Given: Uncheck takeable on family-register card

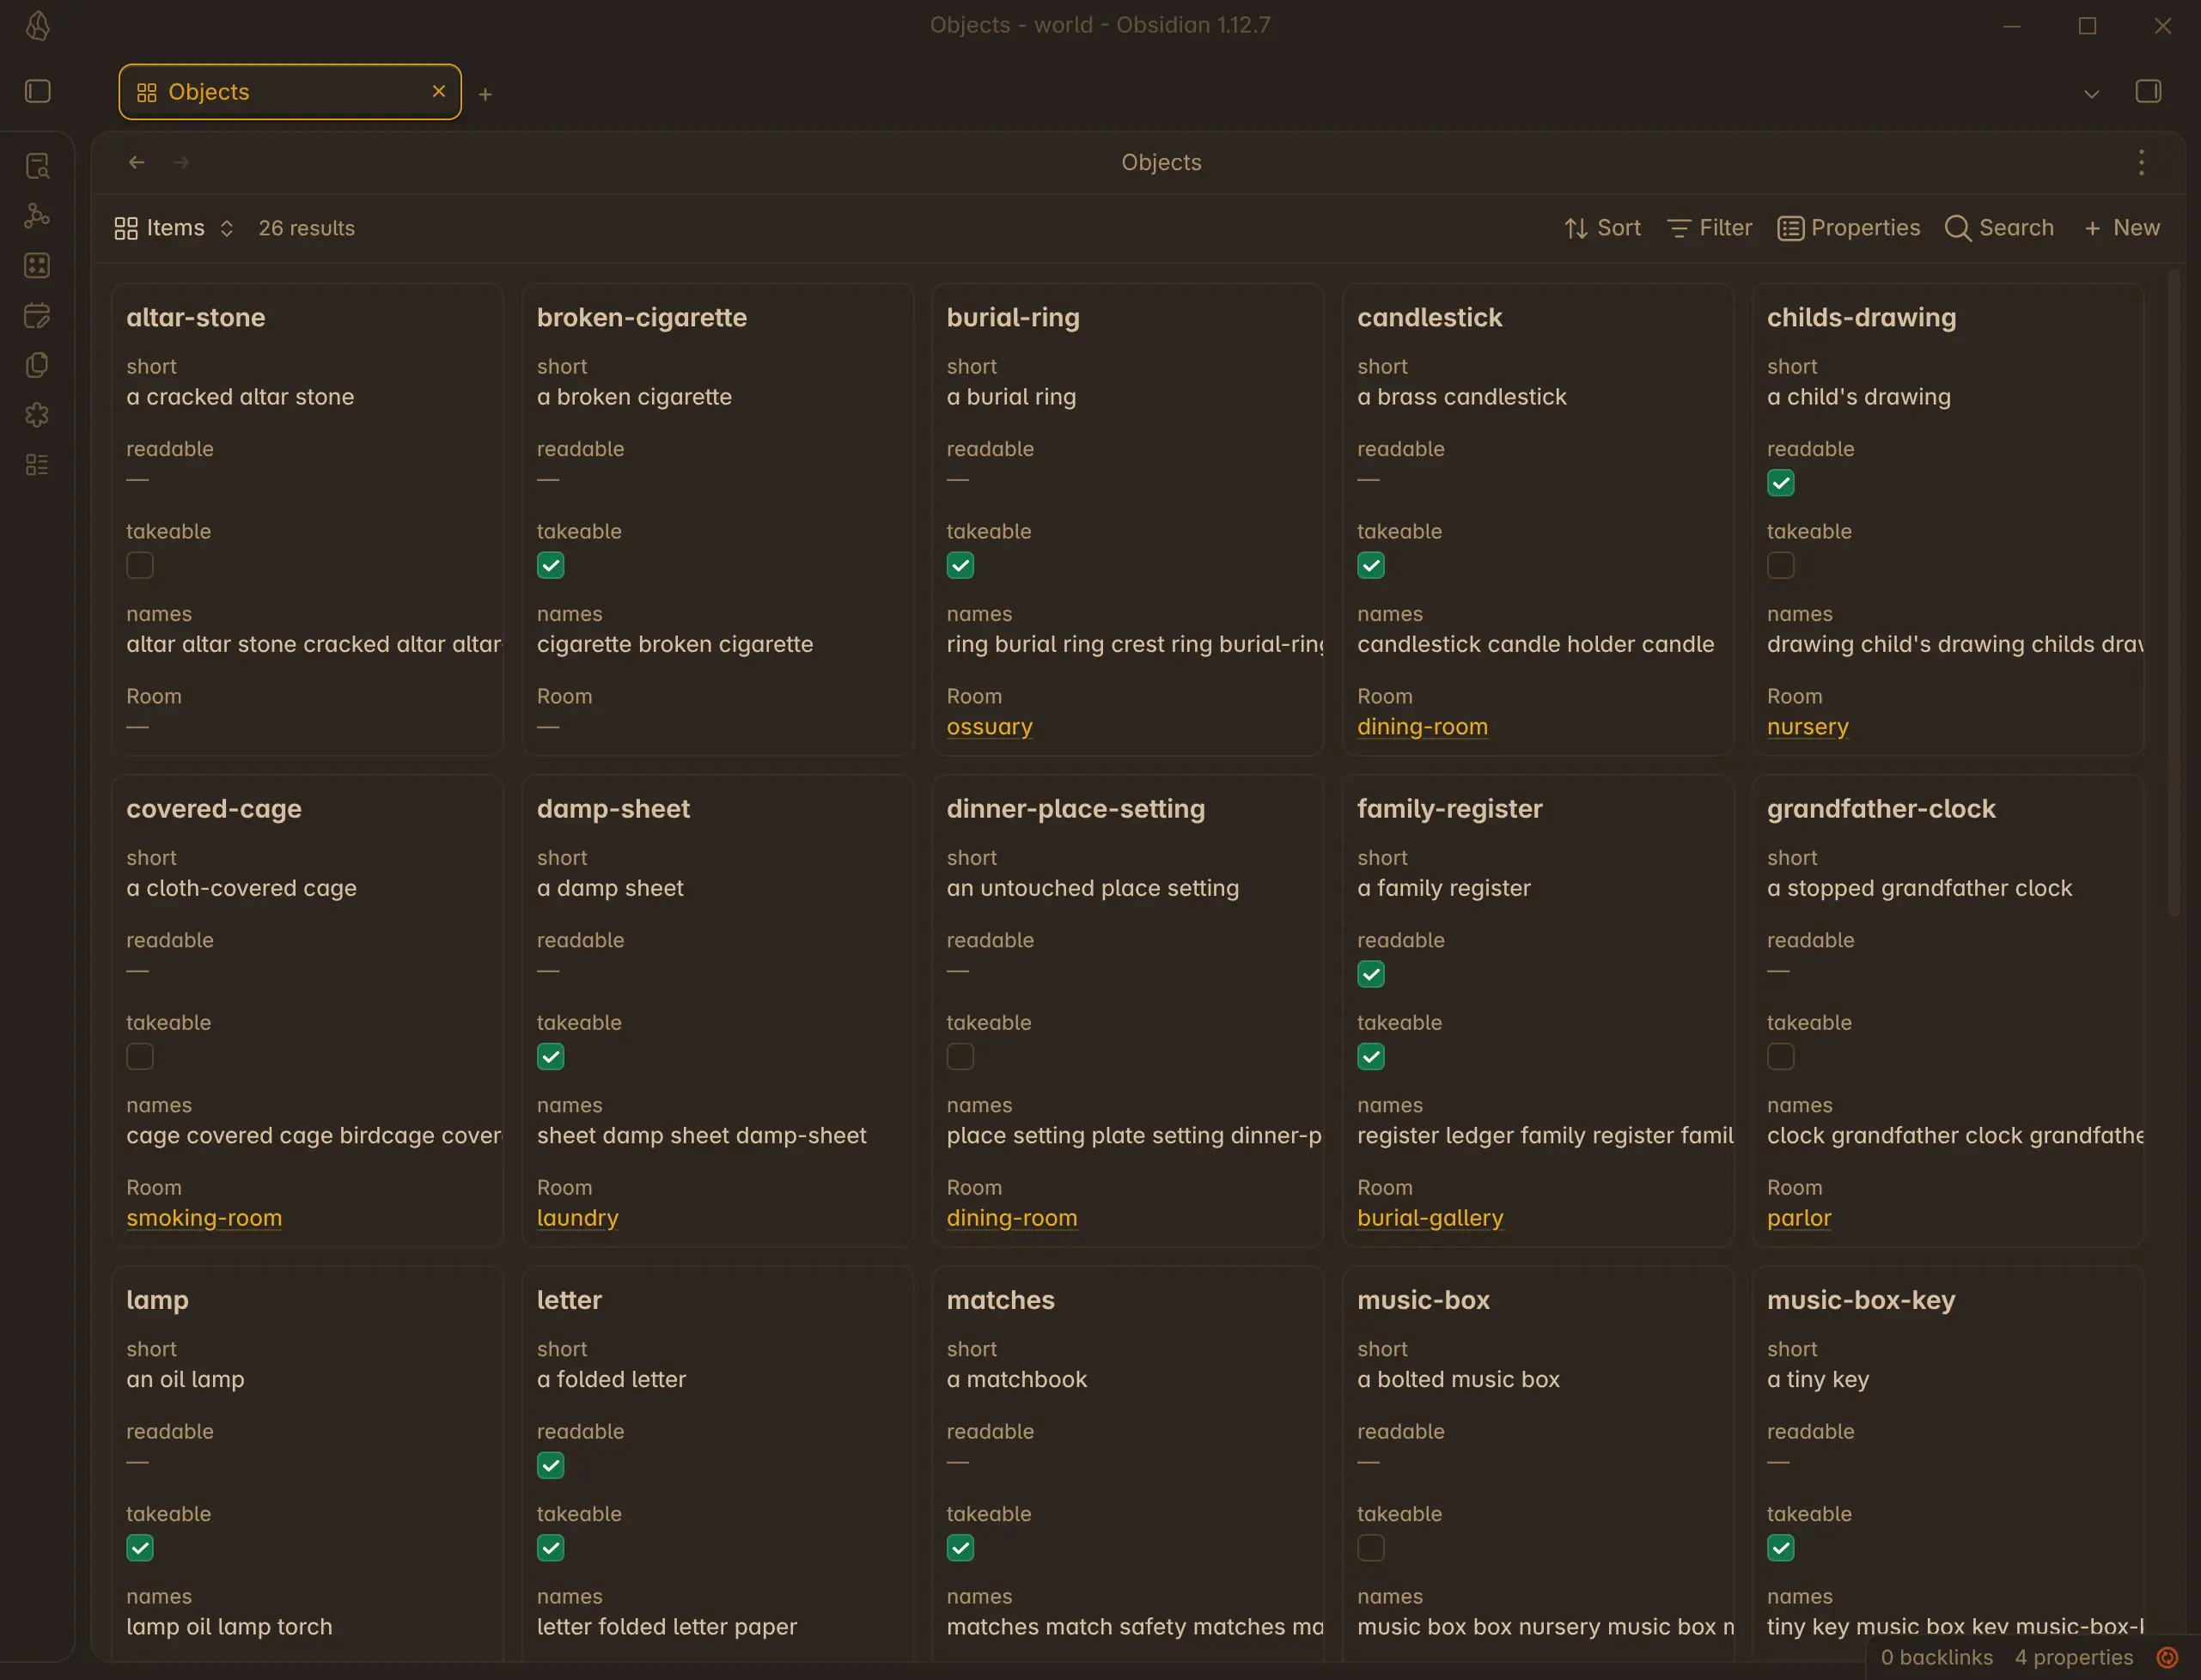Looking at the screenshot, I should [x=1371, y=1056].
